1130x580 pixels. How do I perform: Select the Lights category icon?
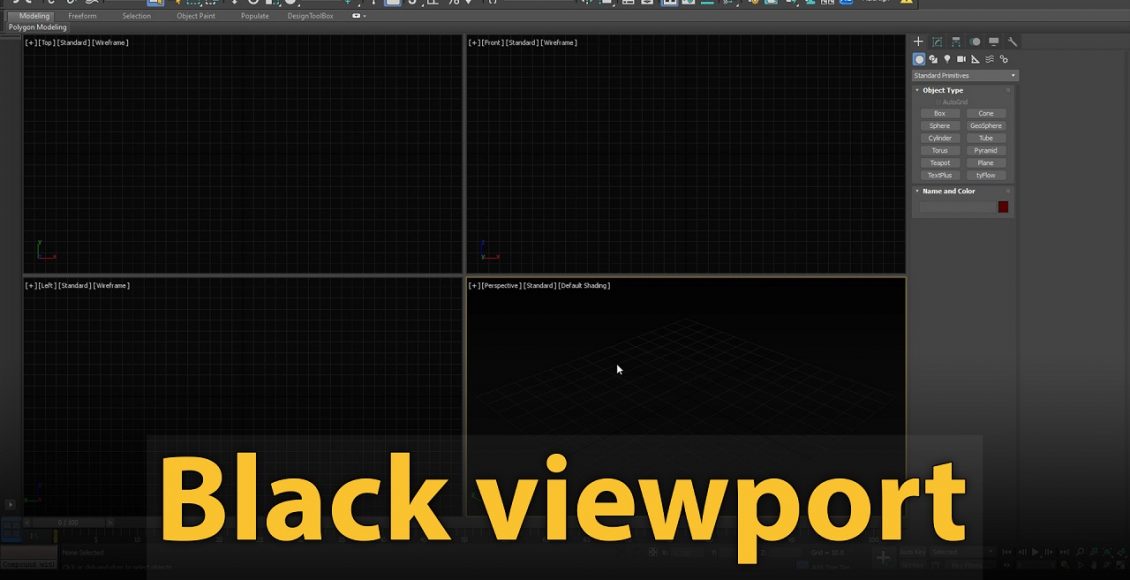947,59
